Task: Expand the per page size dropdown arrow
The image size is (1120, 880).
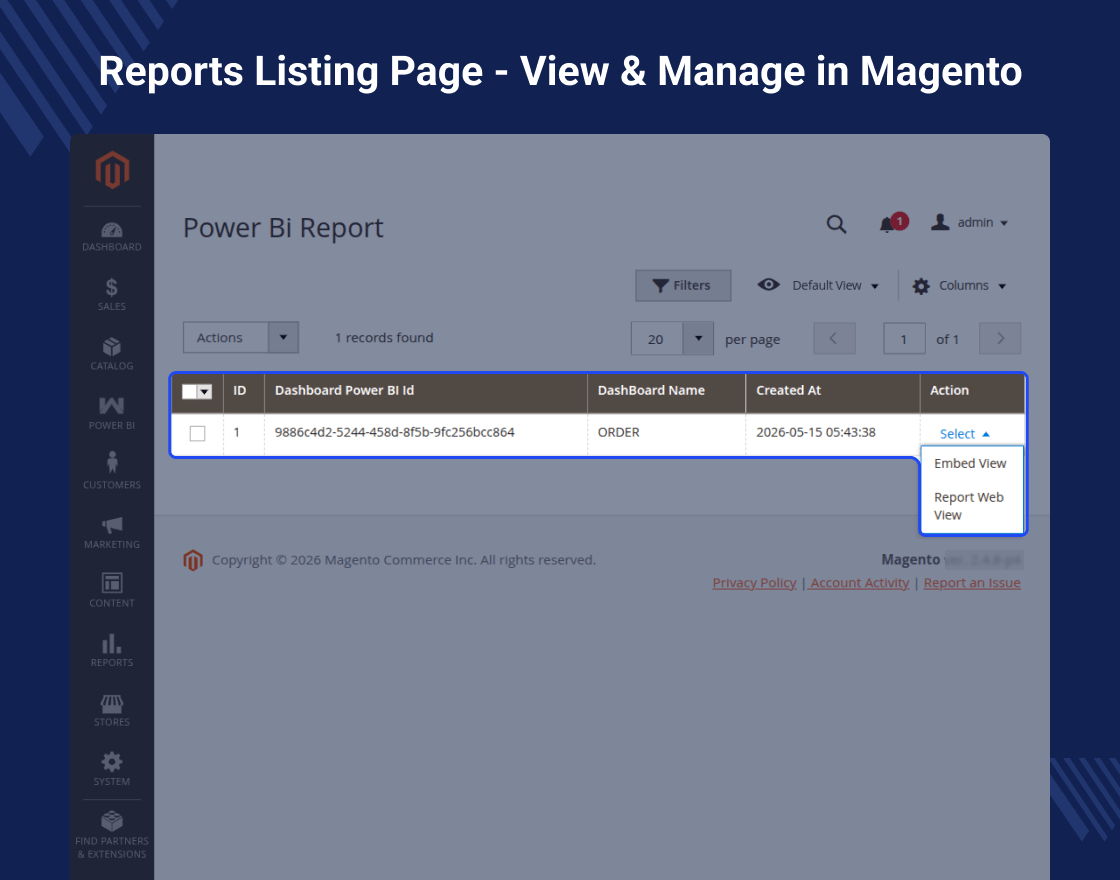Action: [x=699, y=339]
